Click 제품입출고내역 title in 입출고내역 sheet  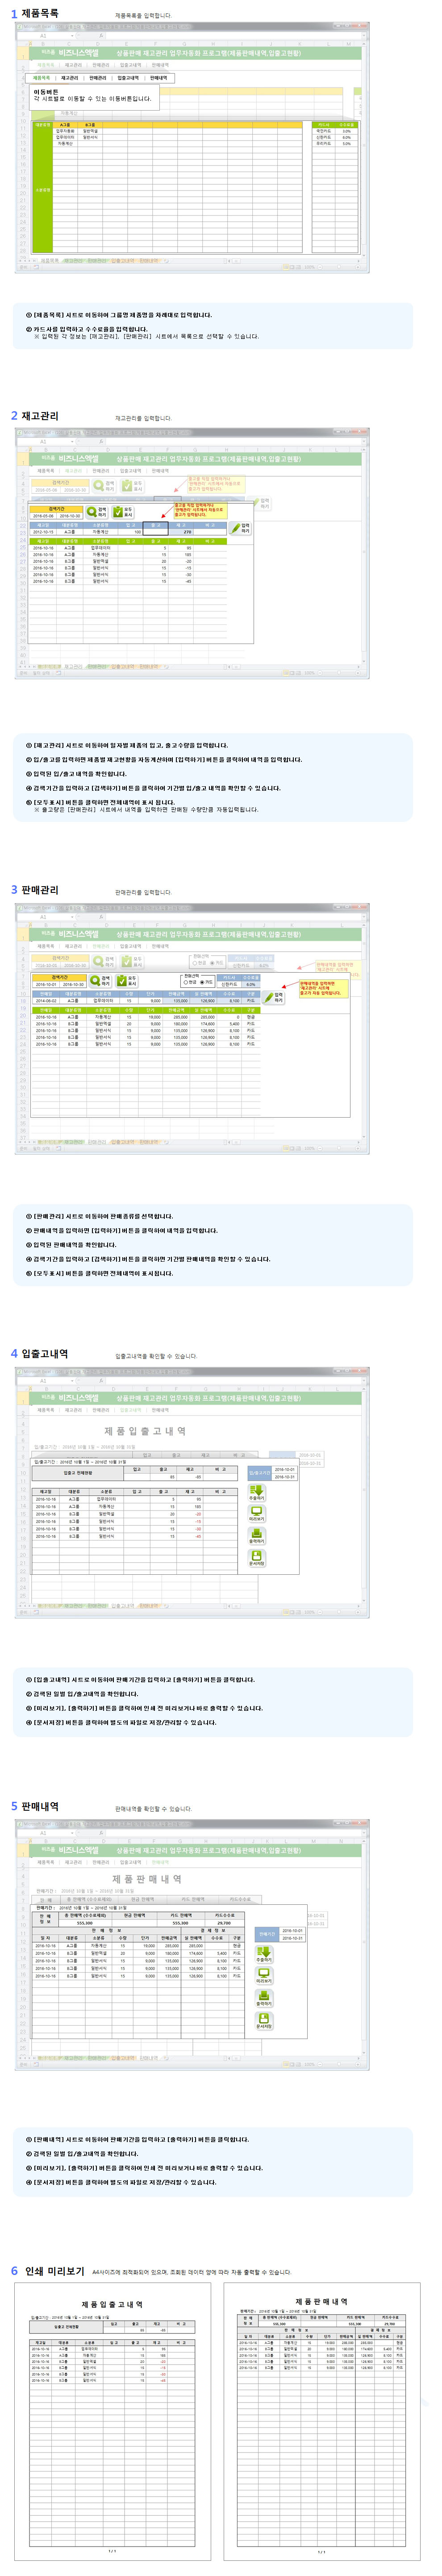click(x=145, y=1431)
